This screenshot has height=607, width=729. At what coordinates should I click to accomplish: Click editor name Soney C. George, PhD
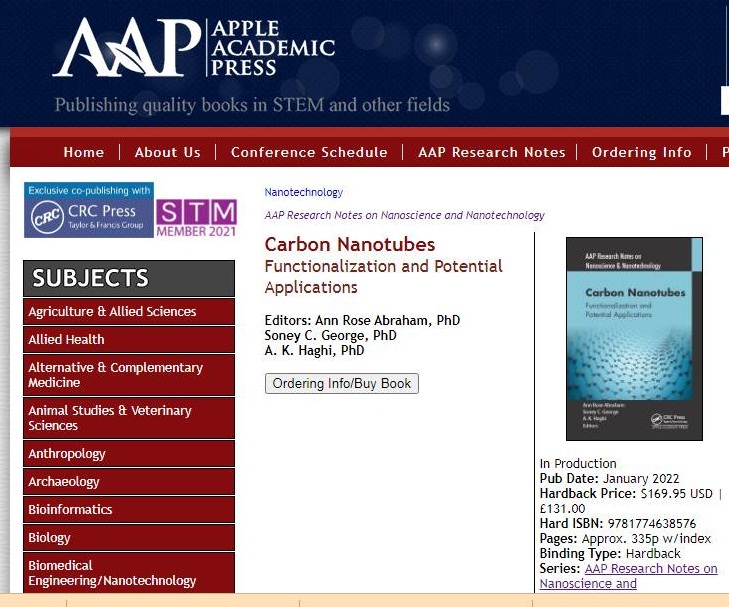pyautogui.click(x=331, y=335)
